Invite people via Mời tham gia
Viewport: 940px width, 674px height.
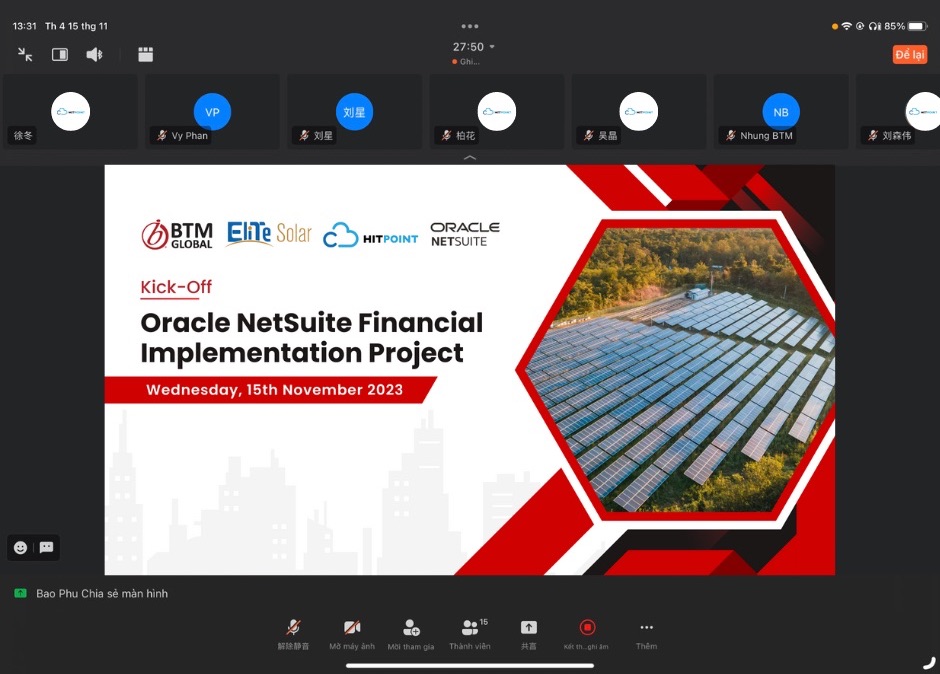click(411, 634)
